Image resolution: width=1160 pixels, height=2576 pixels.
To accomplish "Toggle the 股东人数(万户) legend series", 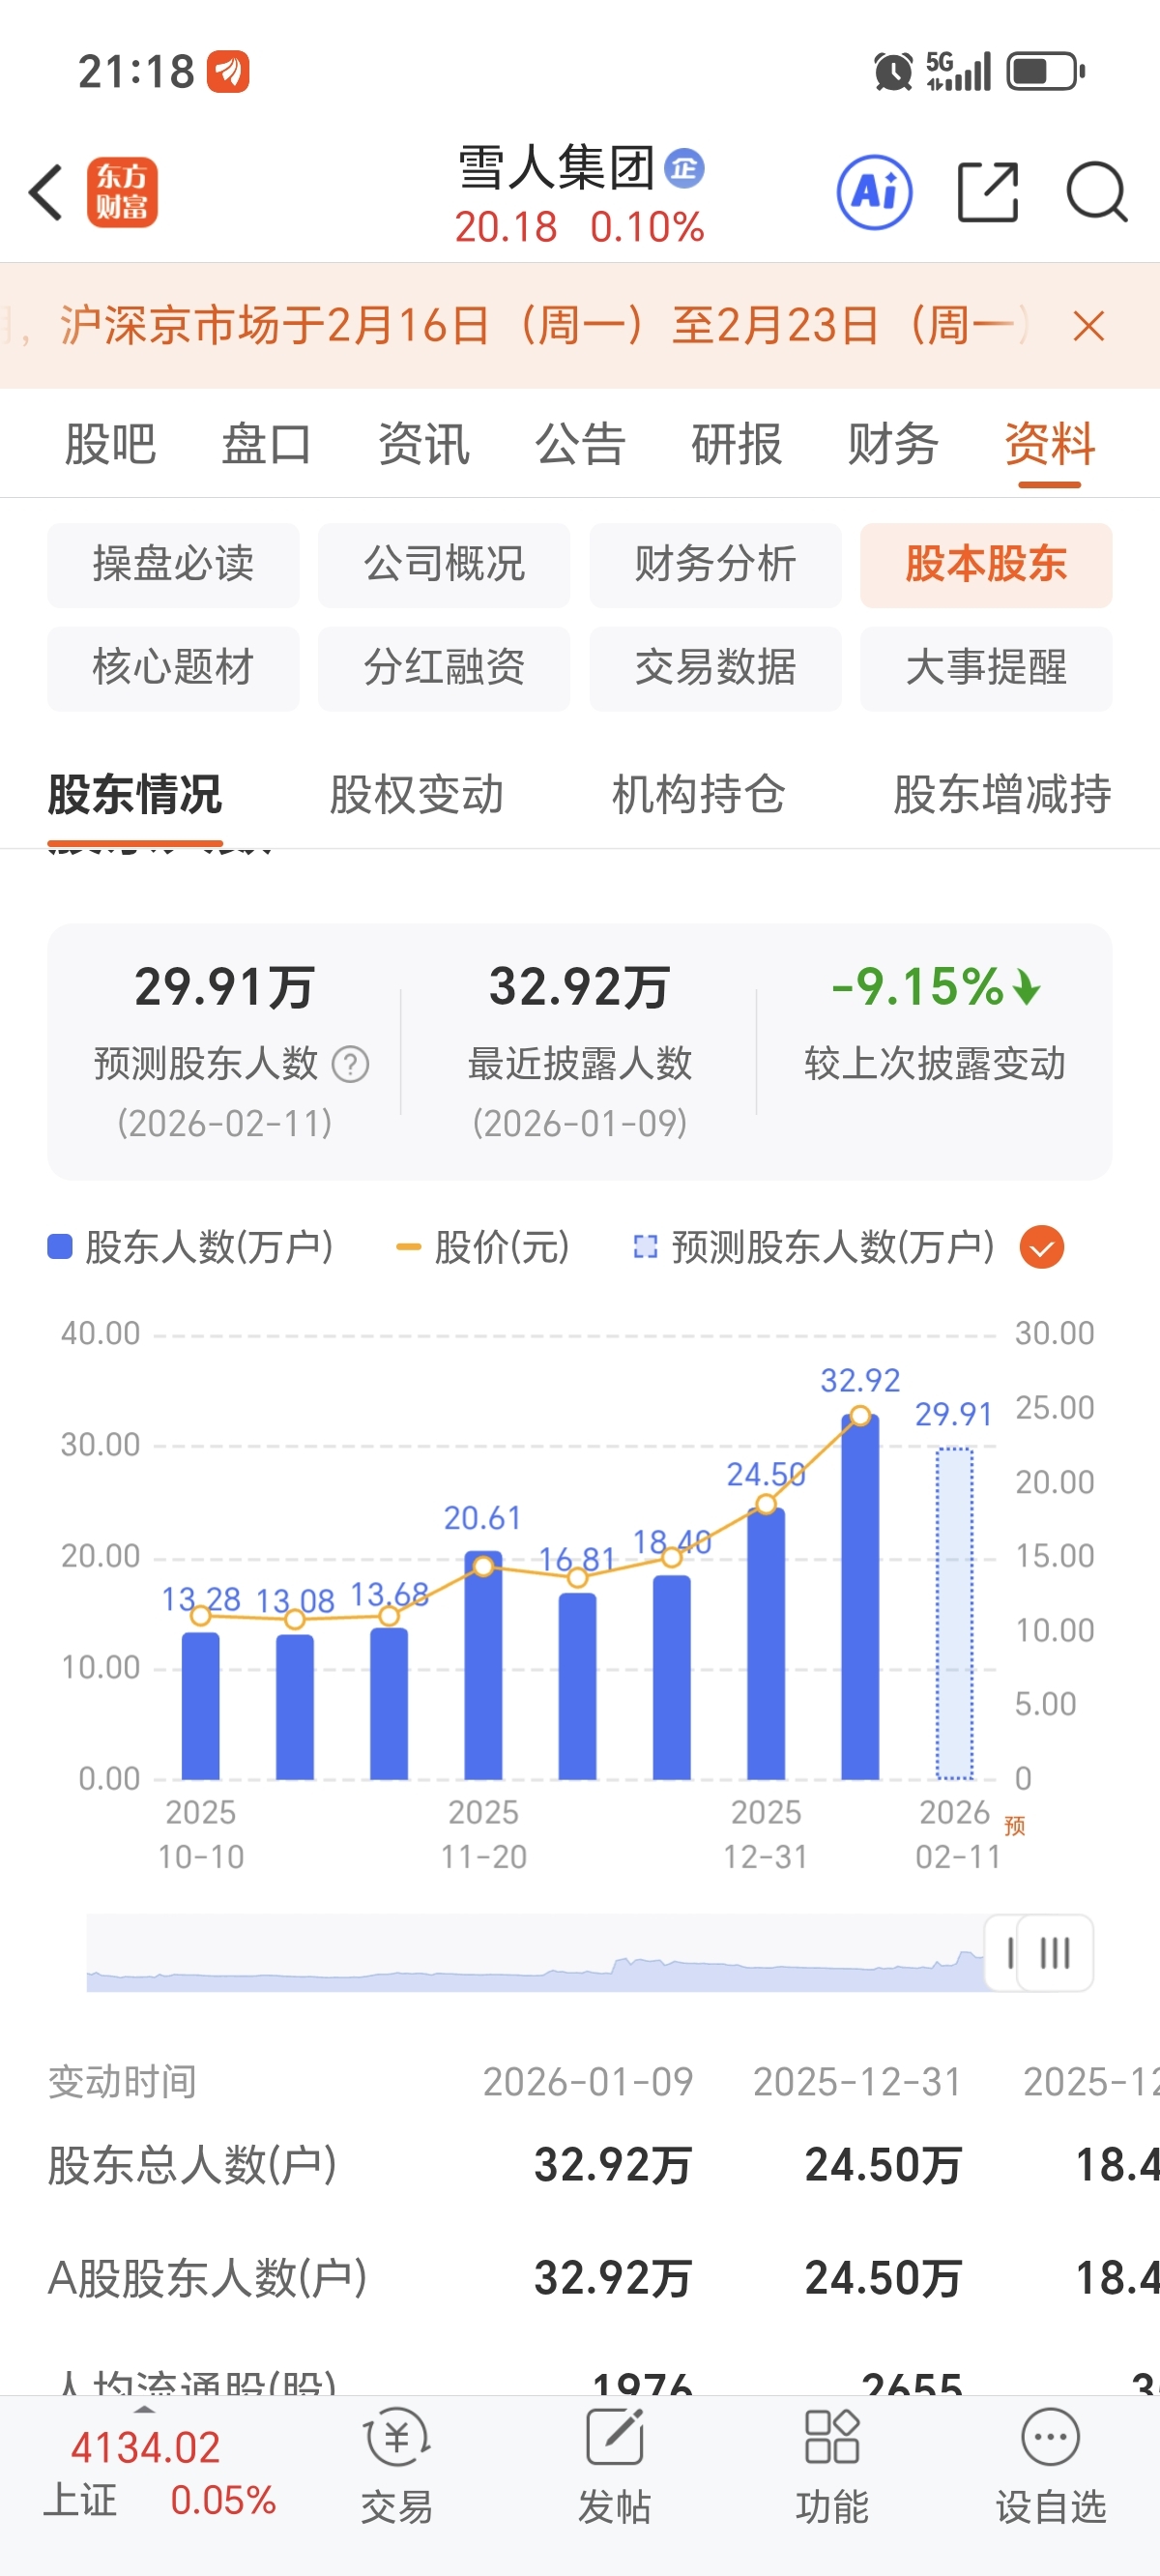I will tap(191, 1247).
